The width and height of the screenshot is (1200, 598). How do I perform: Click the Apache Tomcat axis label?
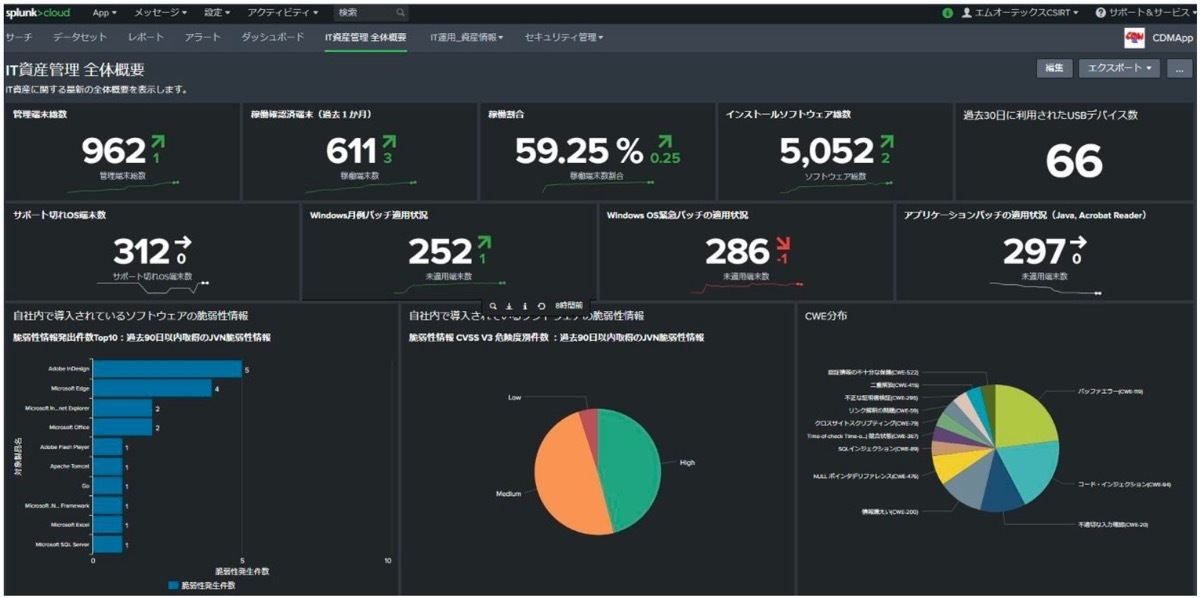(69, 466)
